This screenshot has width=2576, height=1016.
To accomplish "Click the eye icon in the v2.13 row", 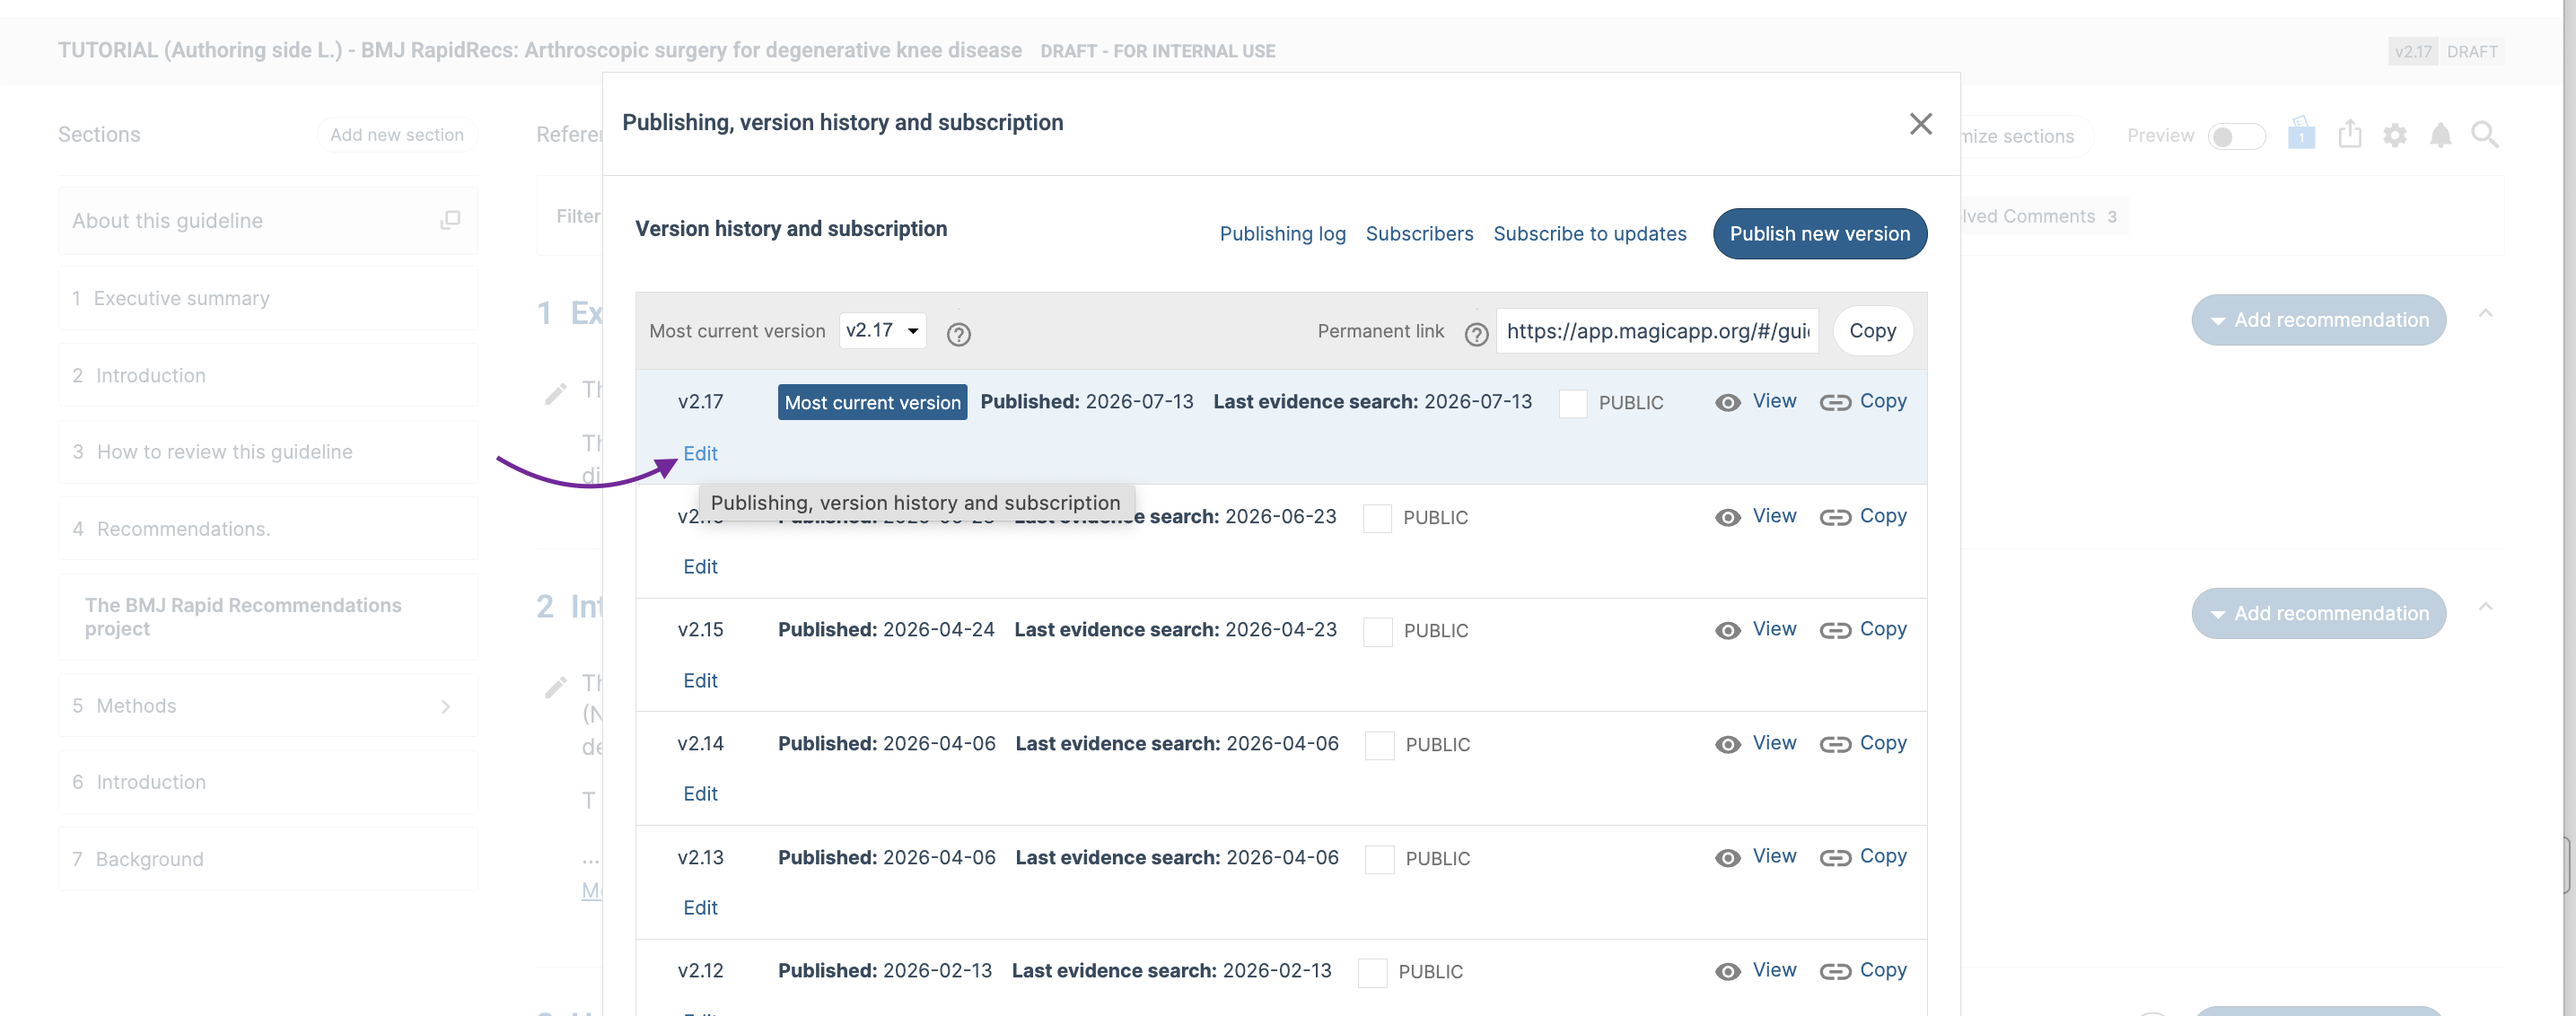I will [x=1727, y=858].
